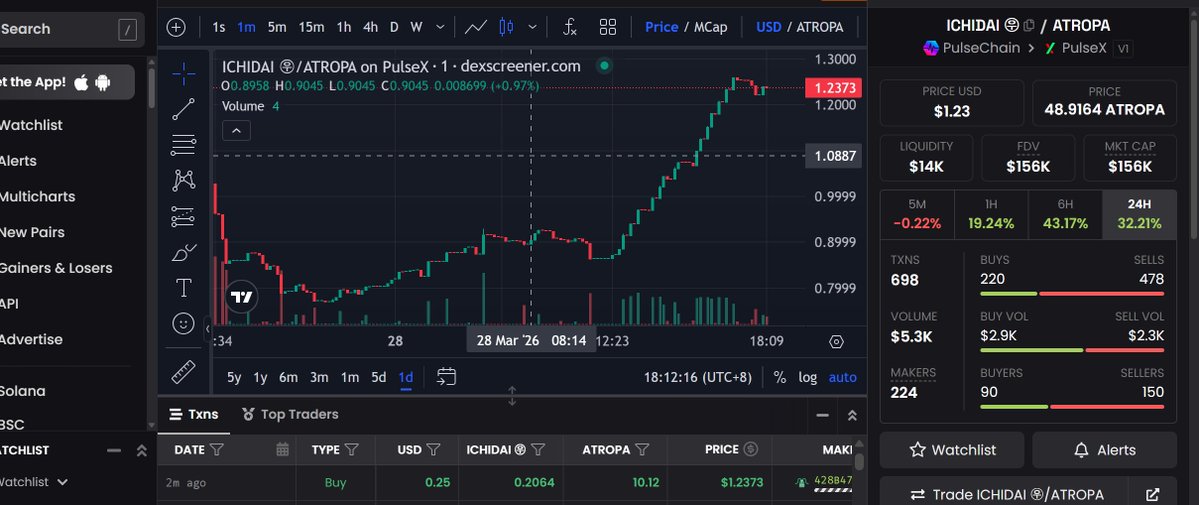Open the go-to-date calendar icon
Image resolution: width=1199 pixels, height=505 pixels.
click(x=447, y=376)
